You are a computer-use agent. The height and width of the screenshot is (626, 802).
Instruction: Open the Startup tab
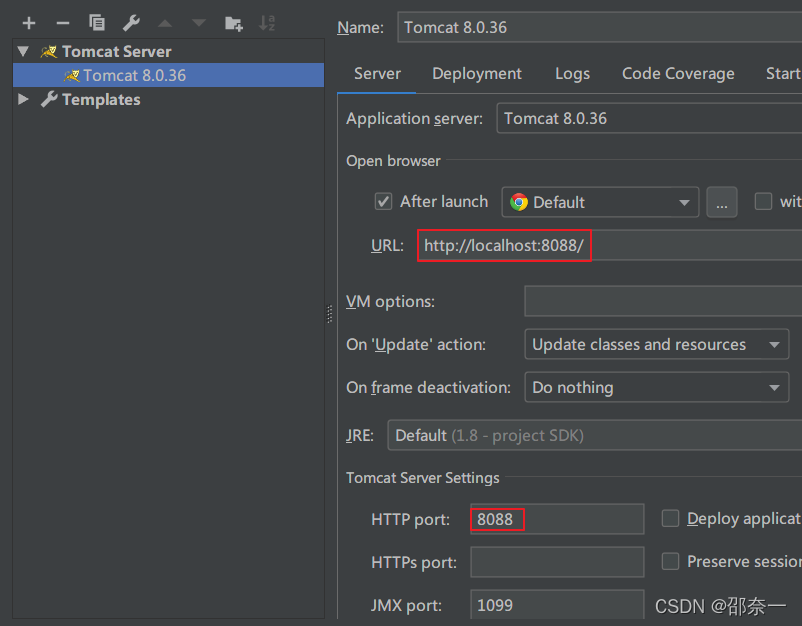(x=784, y=74)
